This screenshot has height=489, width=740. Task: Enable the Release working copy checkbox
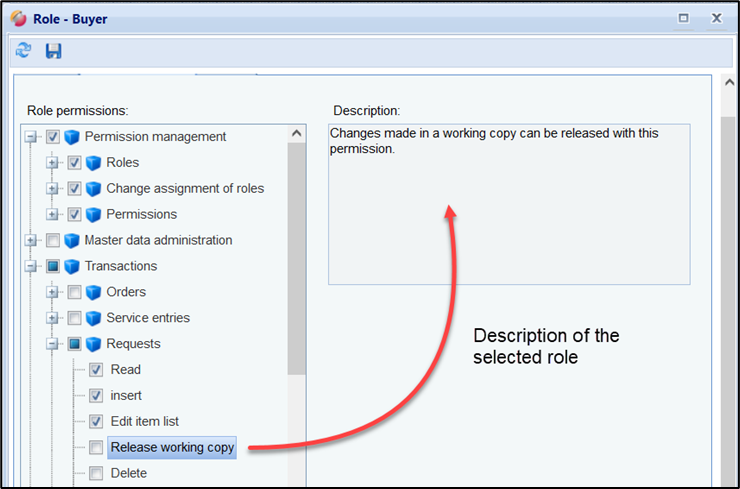[x=96, y=448]
